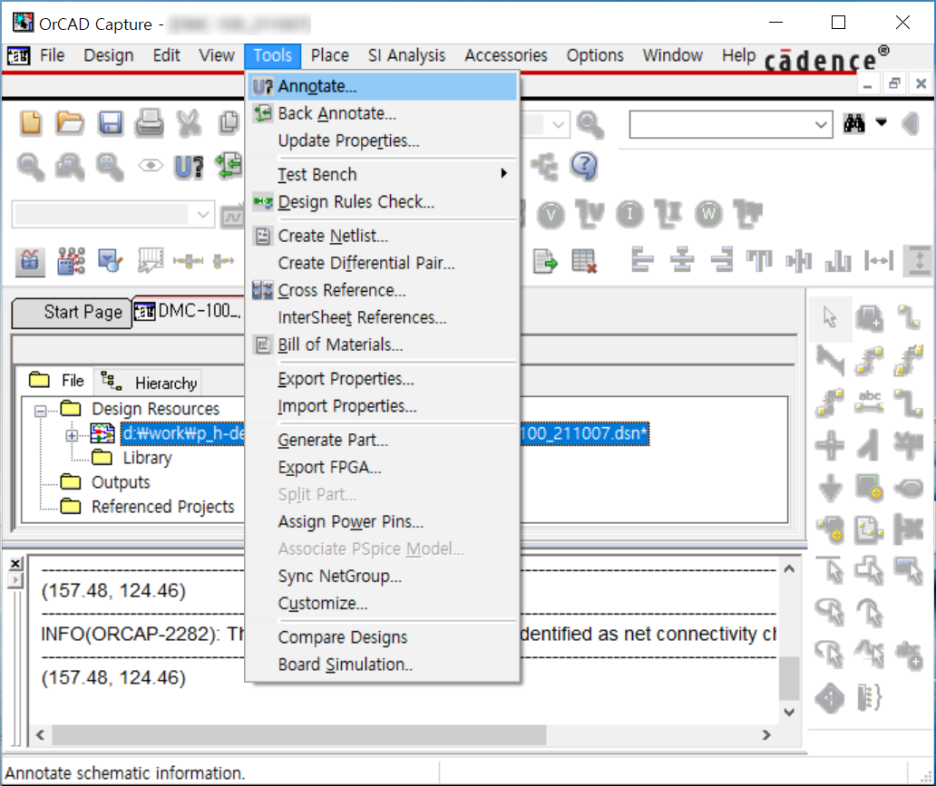936x786 pixels.
Task: Click the Zoom In magnifier icon
Action: point(30,167)
